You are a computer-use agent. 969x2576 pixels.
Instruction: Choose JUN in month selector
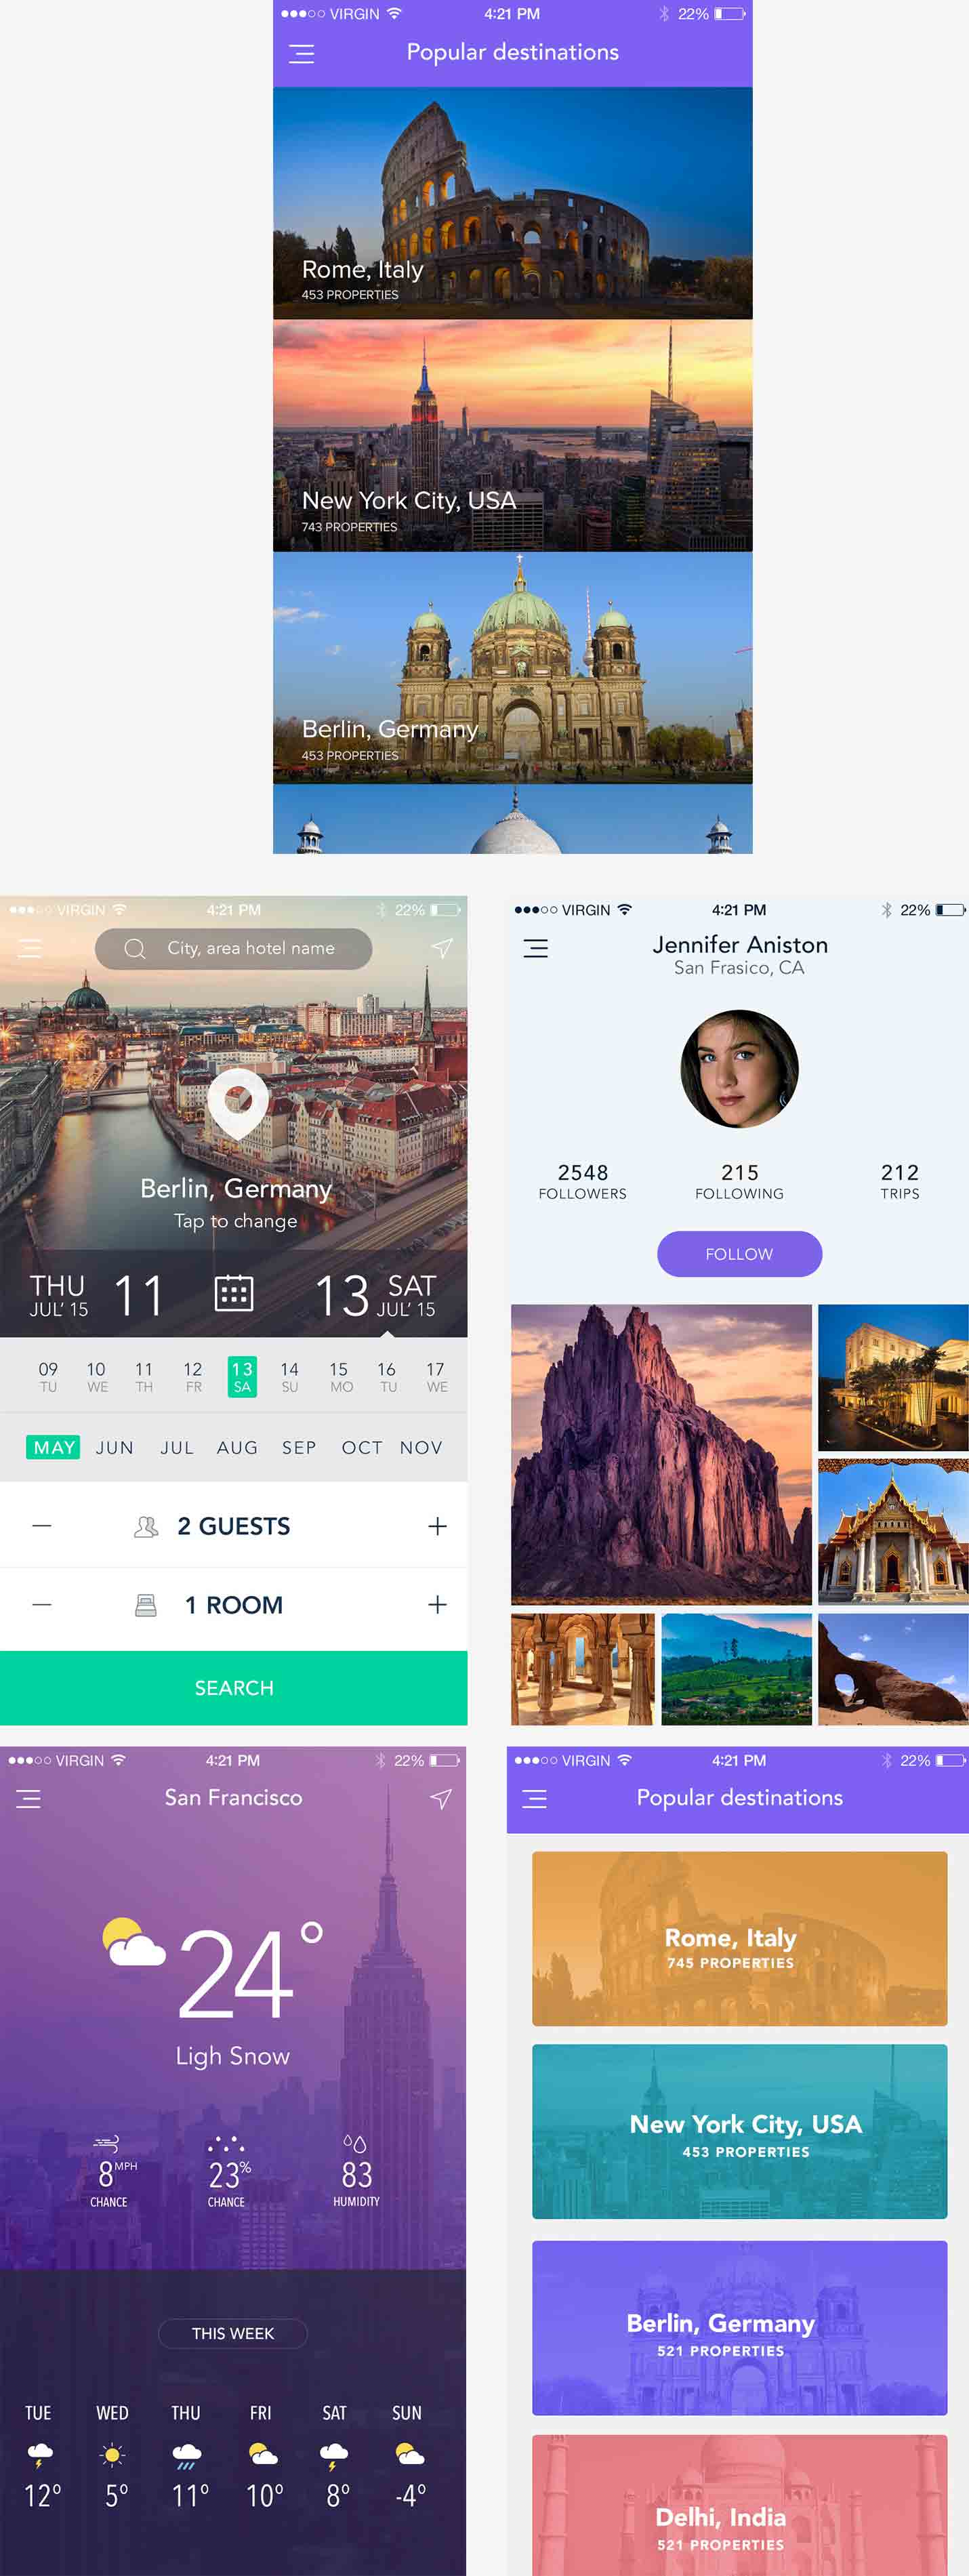tap(115, 1447)
